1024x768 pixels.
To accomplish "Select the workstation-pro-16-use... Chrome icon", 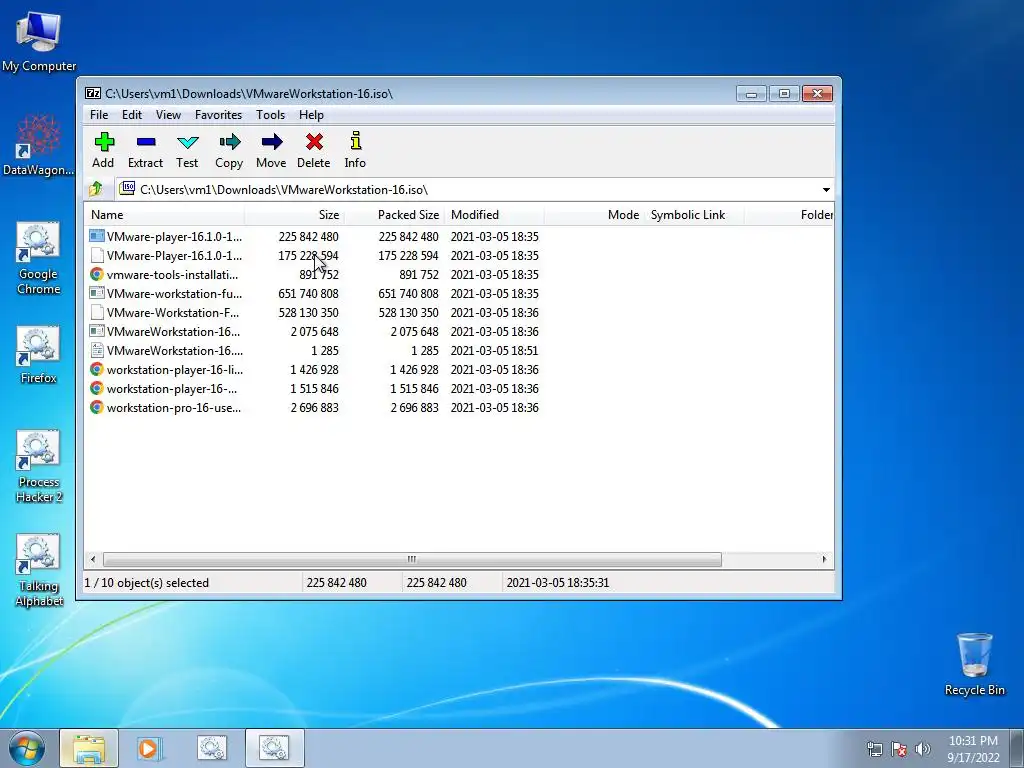I will pyautogui.click(x=97, y=408).
